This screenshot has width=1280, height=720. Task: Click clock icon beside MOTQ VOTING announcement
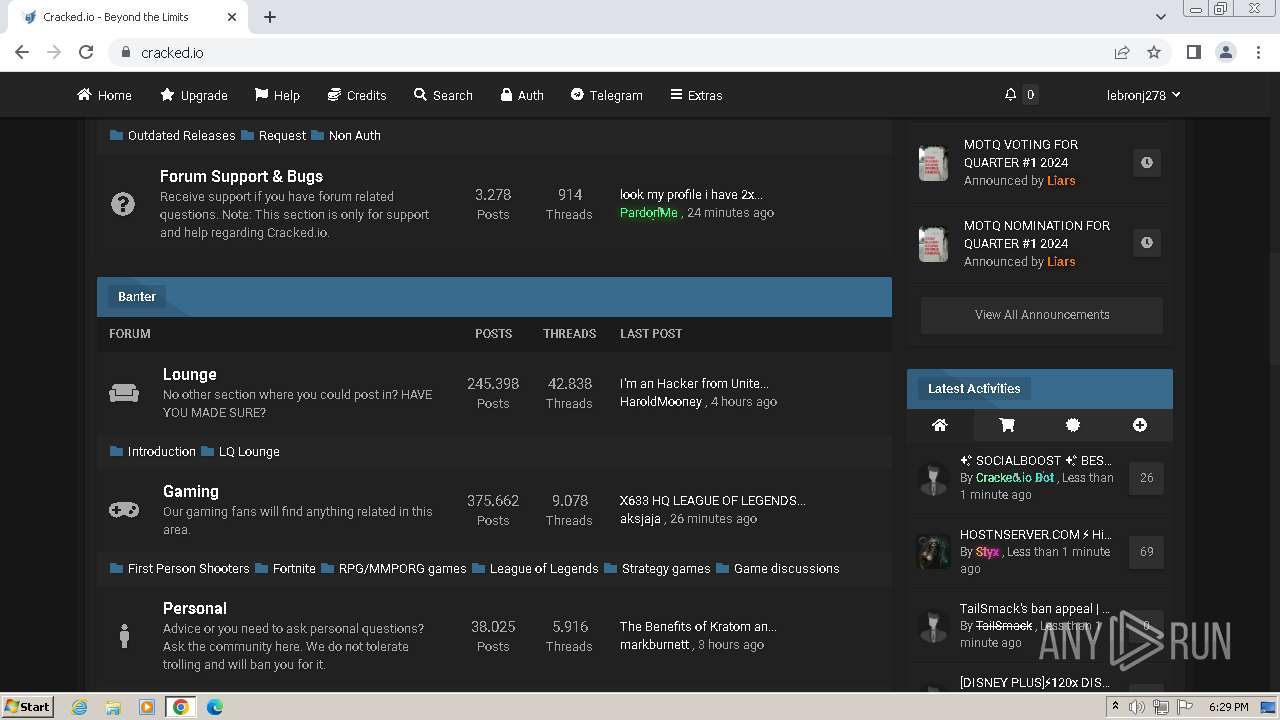click(x=1147, y=162)
